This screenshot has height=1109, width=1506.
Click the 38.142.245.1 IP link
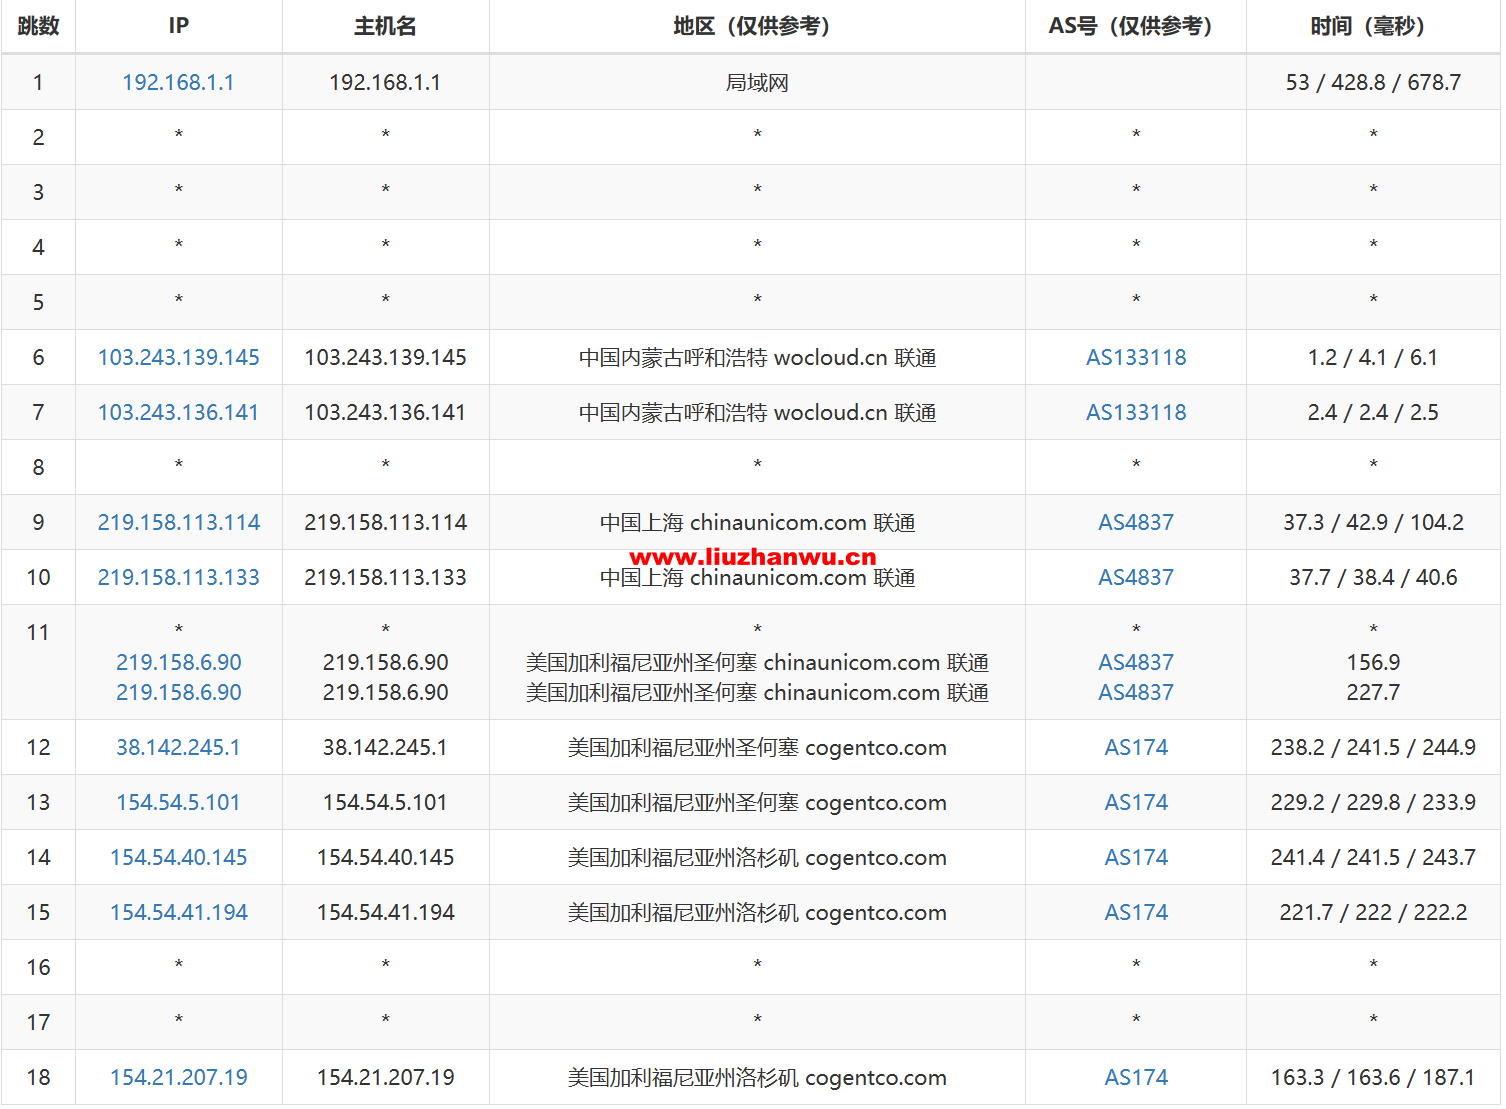[x=178, y=747]
